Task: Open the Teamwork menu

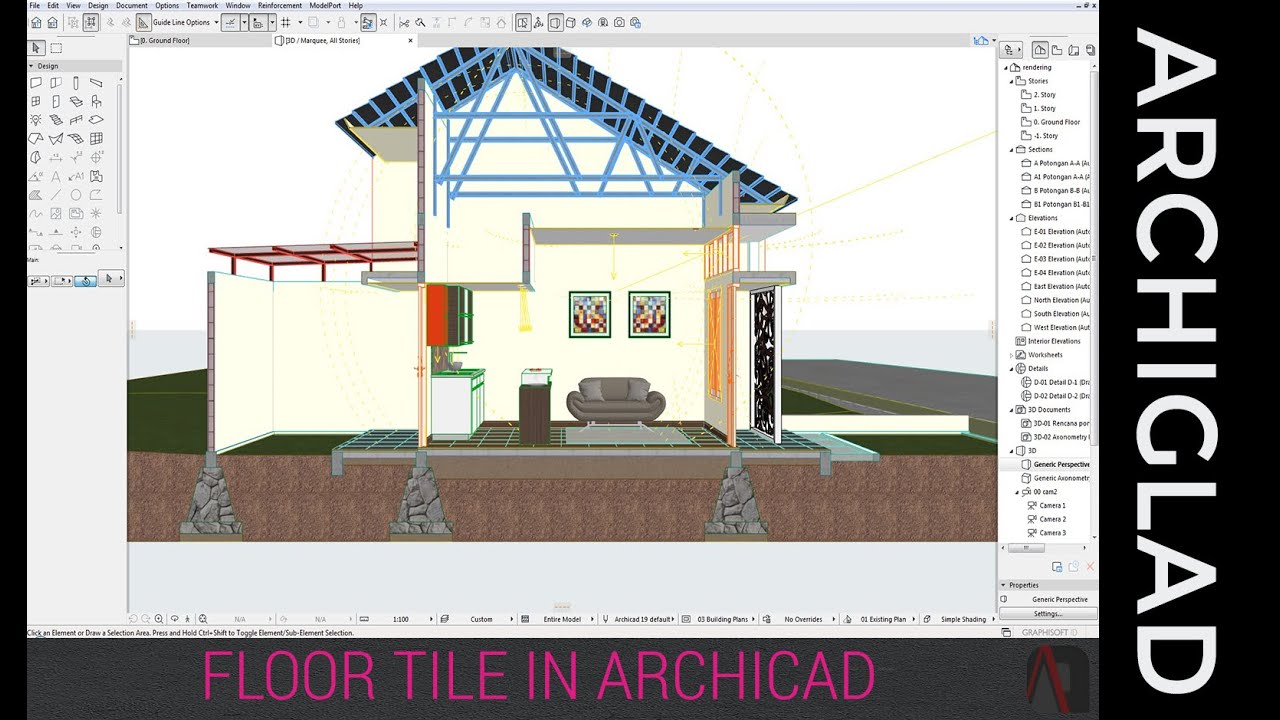Action: pos(202,5)
